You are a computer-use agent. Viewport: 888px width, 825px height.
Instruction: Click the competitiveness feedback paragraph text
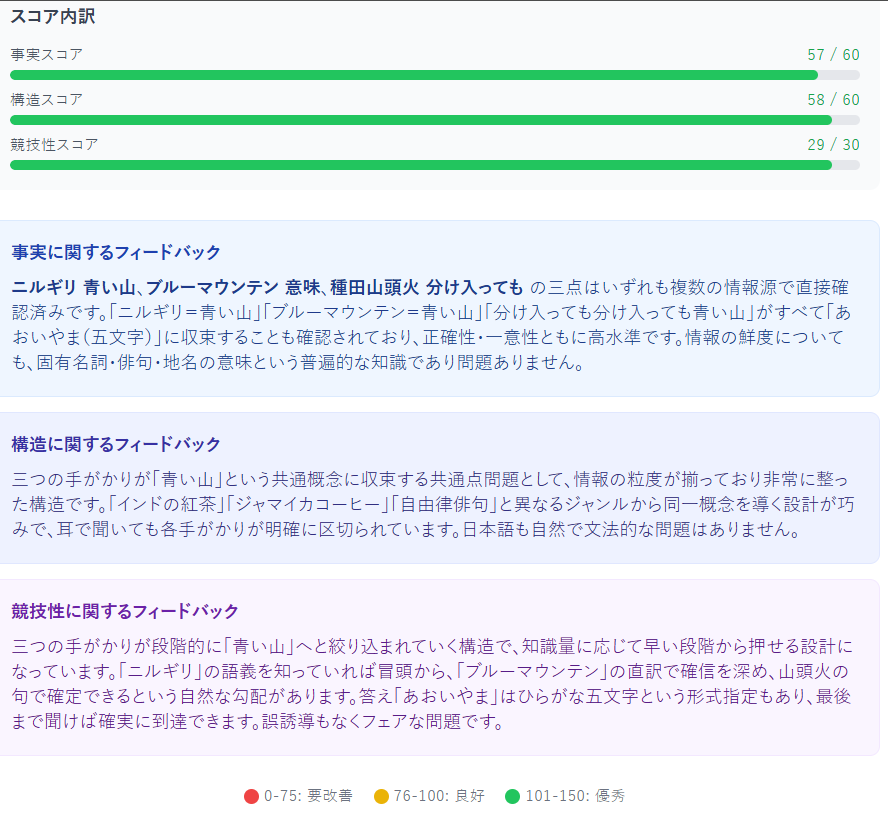pos(432,684)
